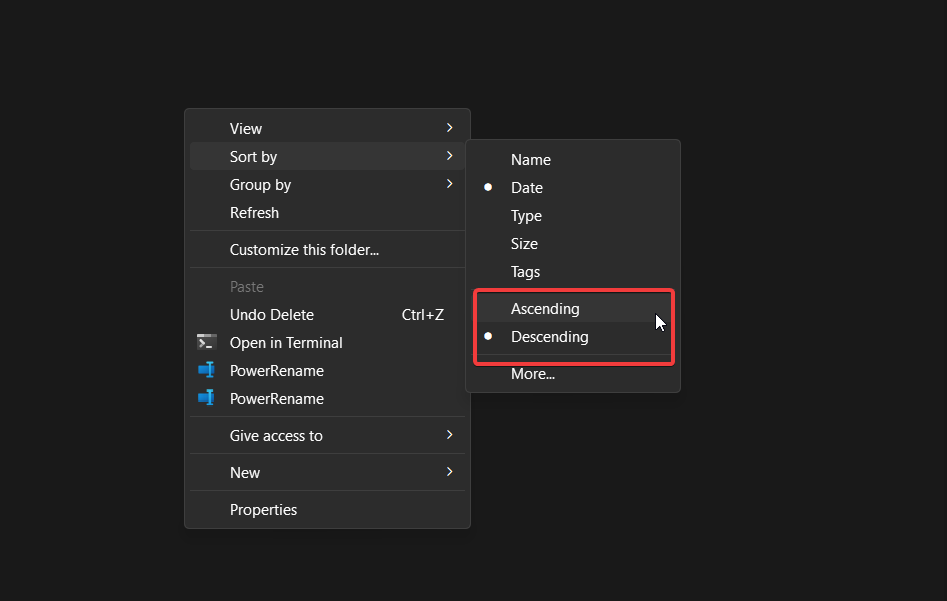Image resolution: width=947 pixels, height=601 pixels.
Task: Click the first PowerRename icon
Action: pos(207,370)
